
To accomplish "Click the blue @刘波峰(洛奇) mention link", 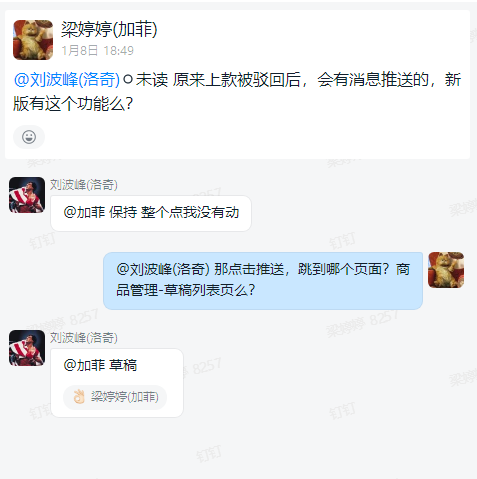I will [67, 80].
